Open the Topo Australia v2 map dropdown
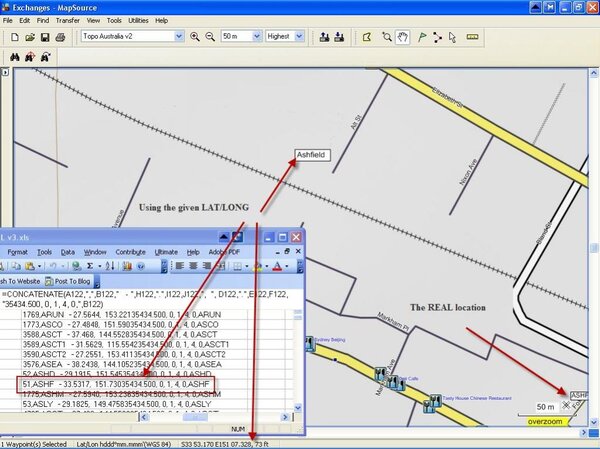 click(x=179, y=37)
